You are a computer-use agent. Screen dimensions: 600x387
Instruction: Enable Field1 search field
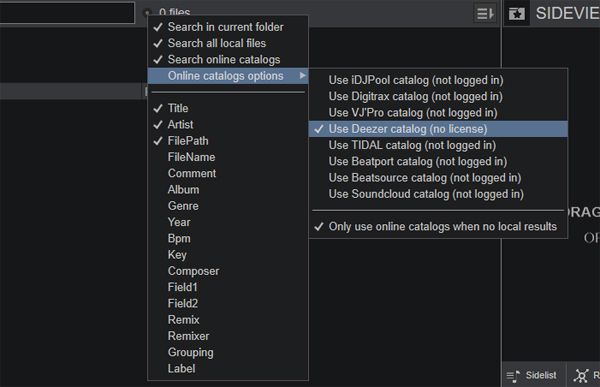click(228, 287)
